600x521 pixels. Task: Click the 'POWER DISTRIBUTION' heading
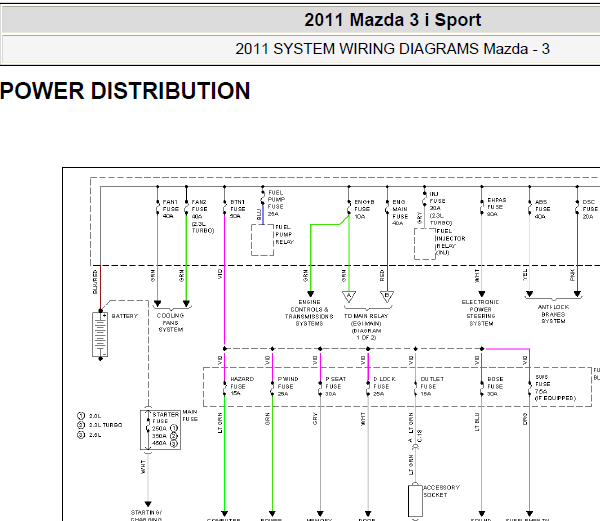(125, 91)
